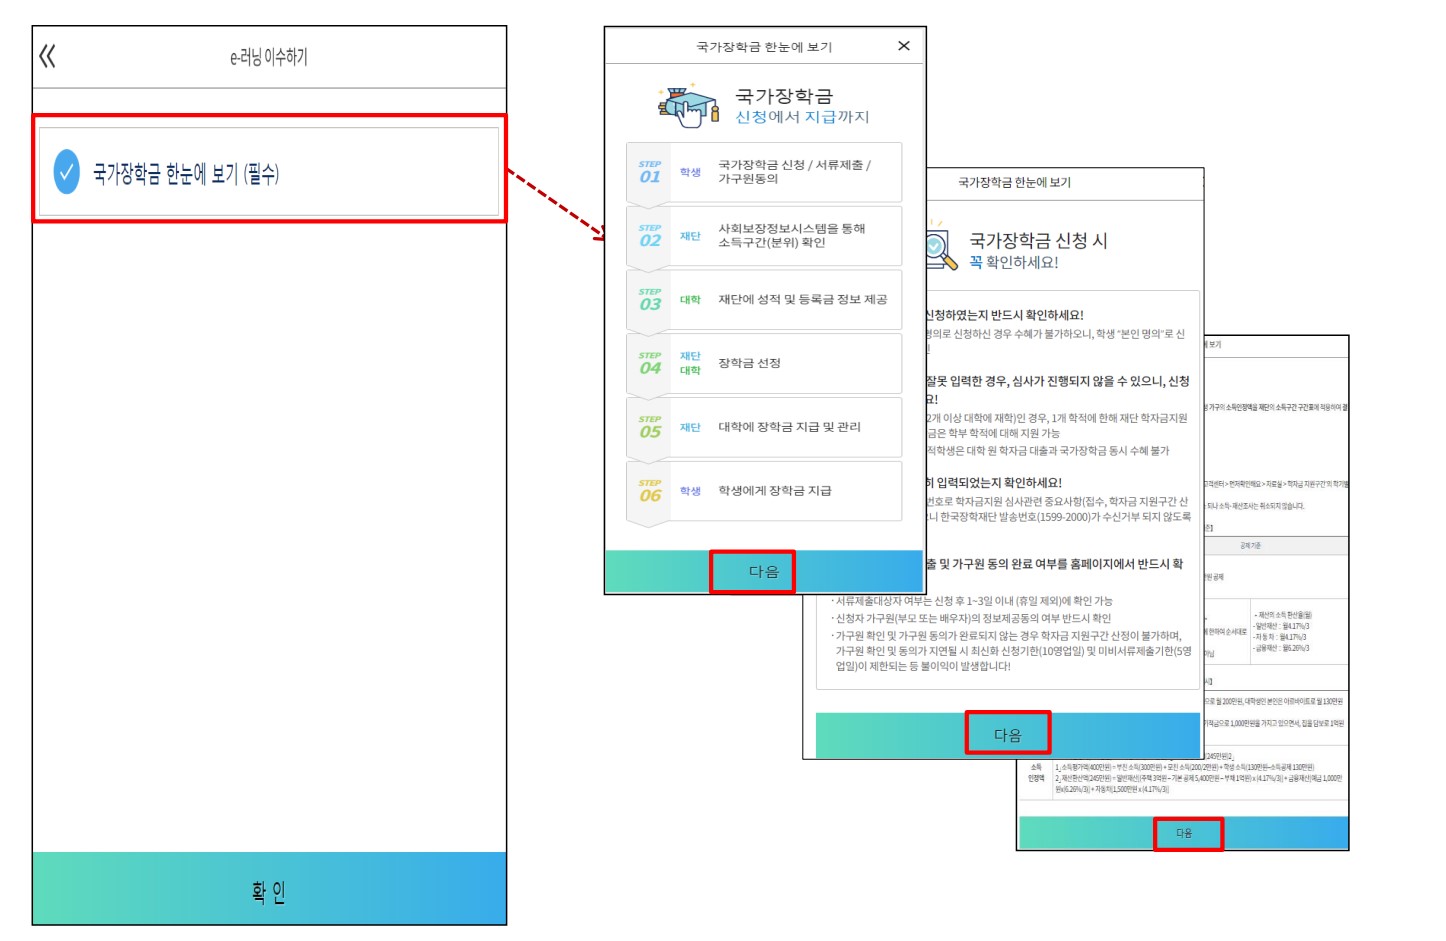The height and width of the screenshot is (941, 1446).
Task: Click the magnifier icon in second popup
Action: [940, 247]
